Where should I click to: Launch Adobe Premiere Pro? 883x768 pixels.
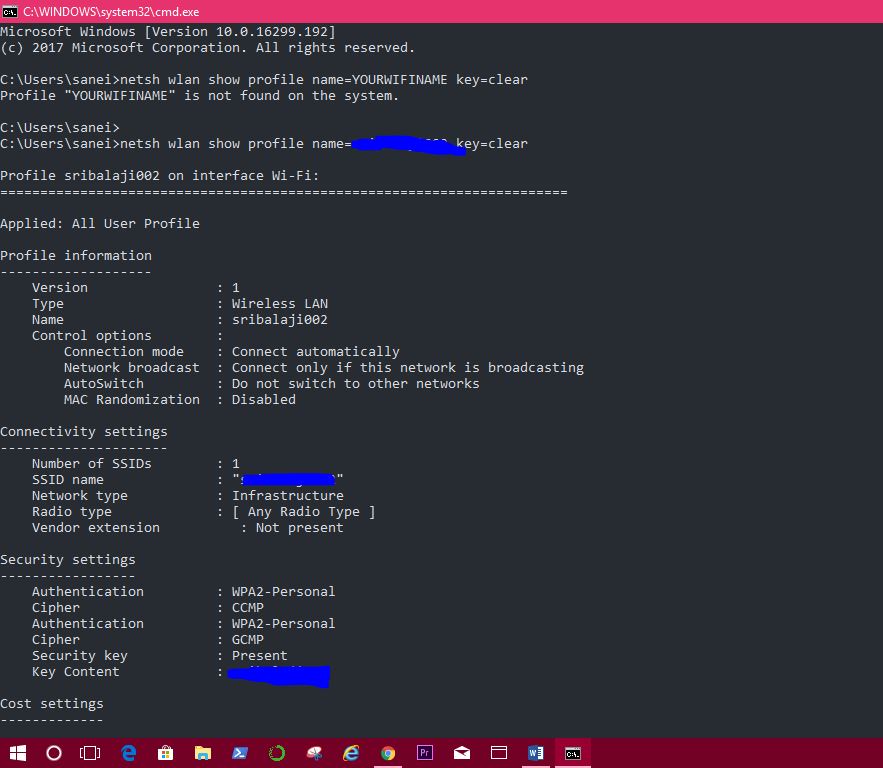tap(424, 753)
